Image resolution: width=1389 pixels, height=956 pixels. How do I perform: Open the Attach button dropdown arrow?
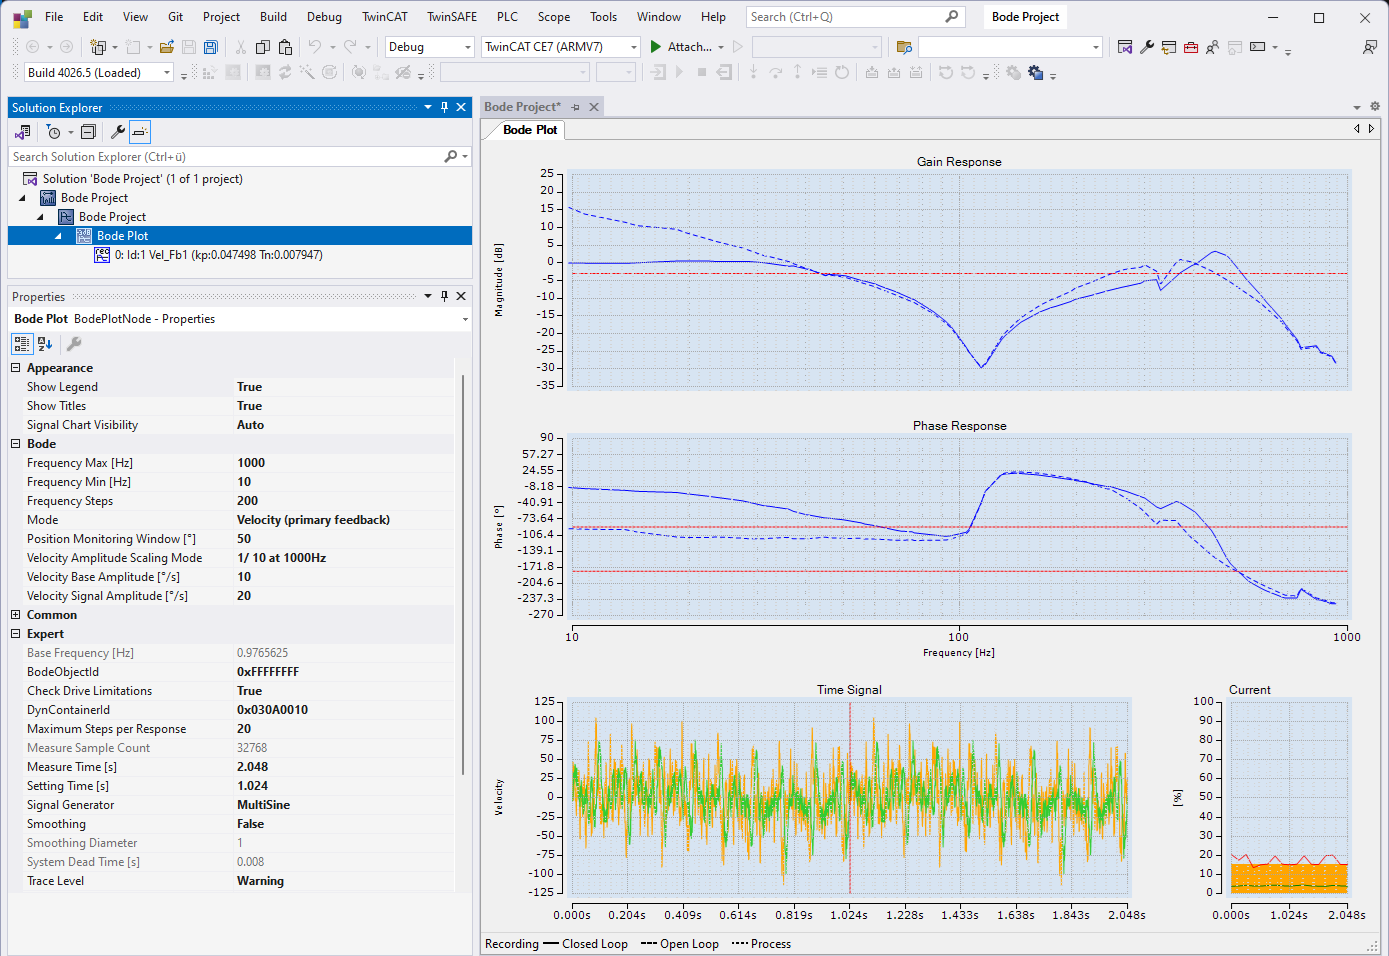tap(721, 47)
